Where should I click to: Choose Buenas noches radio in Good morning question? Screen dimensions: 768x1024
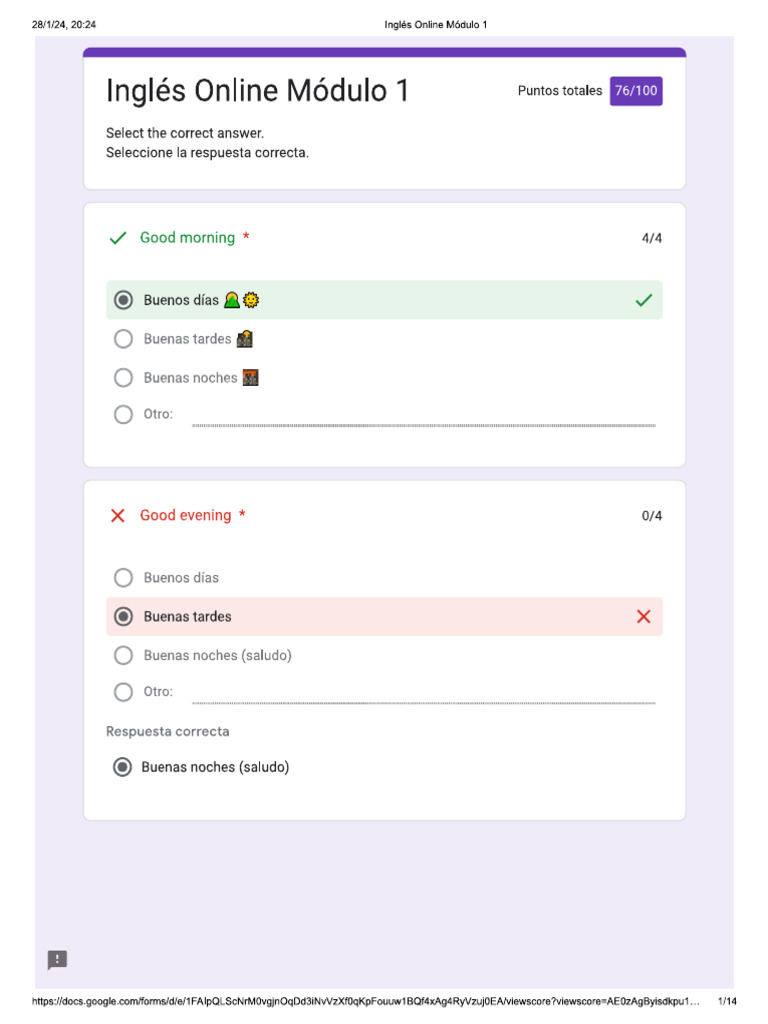(123, 378)
